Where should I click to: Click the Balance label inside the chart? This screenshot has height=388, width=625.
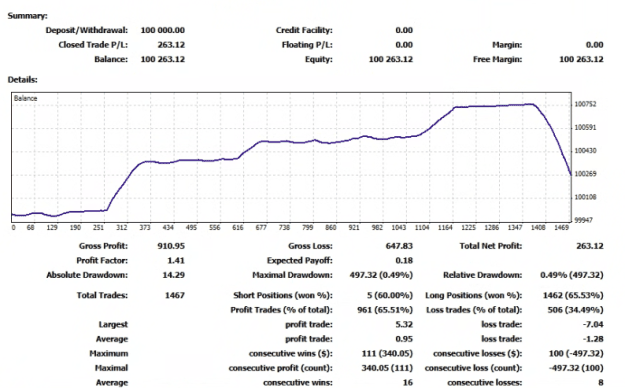pos(26,98)
